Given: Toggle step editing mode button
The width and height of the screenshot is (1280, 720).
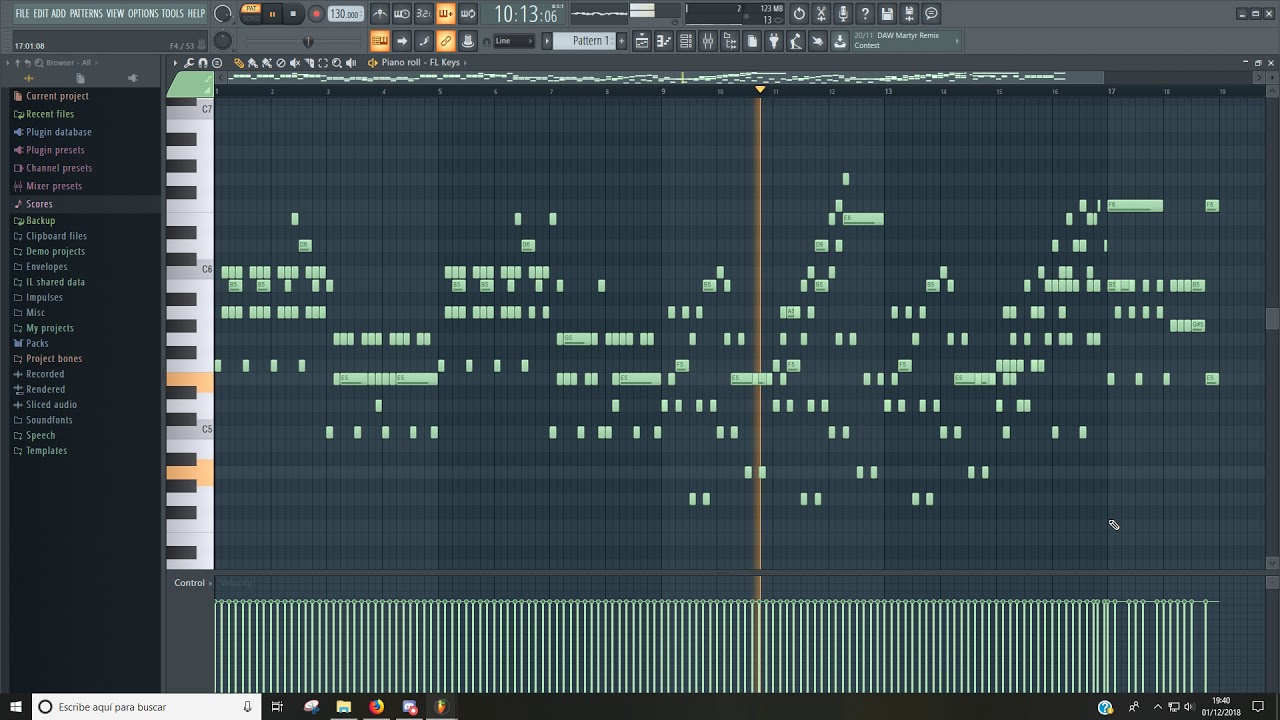Looking at the screenshot, I should (424, 41).
